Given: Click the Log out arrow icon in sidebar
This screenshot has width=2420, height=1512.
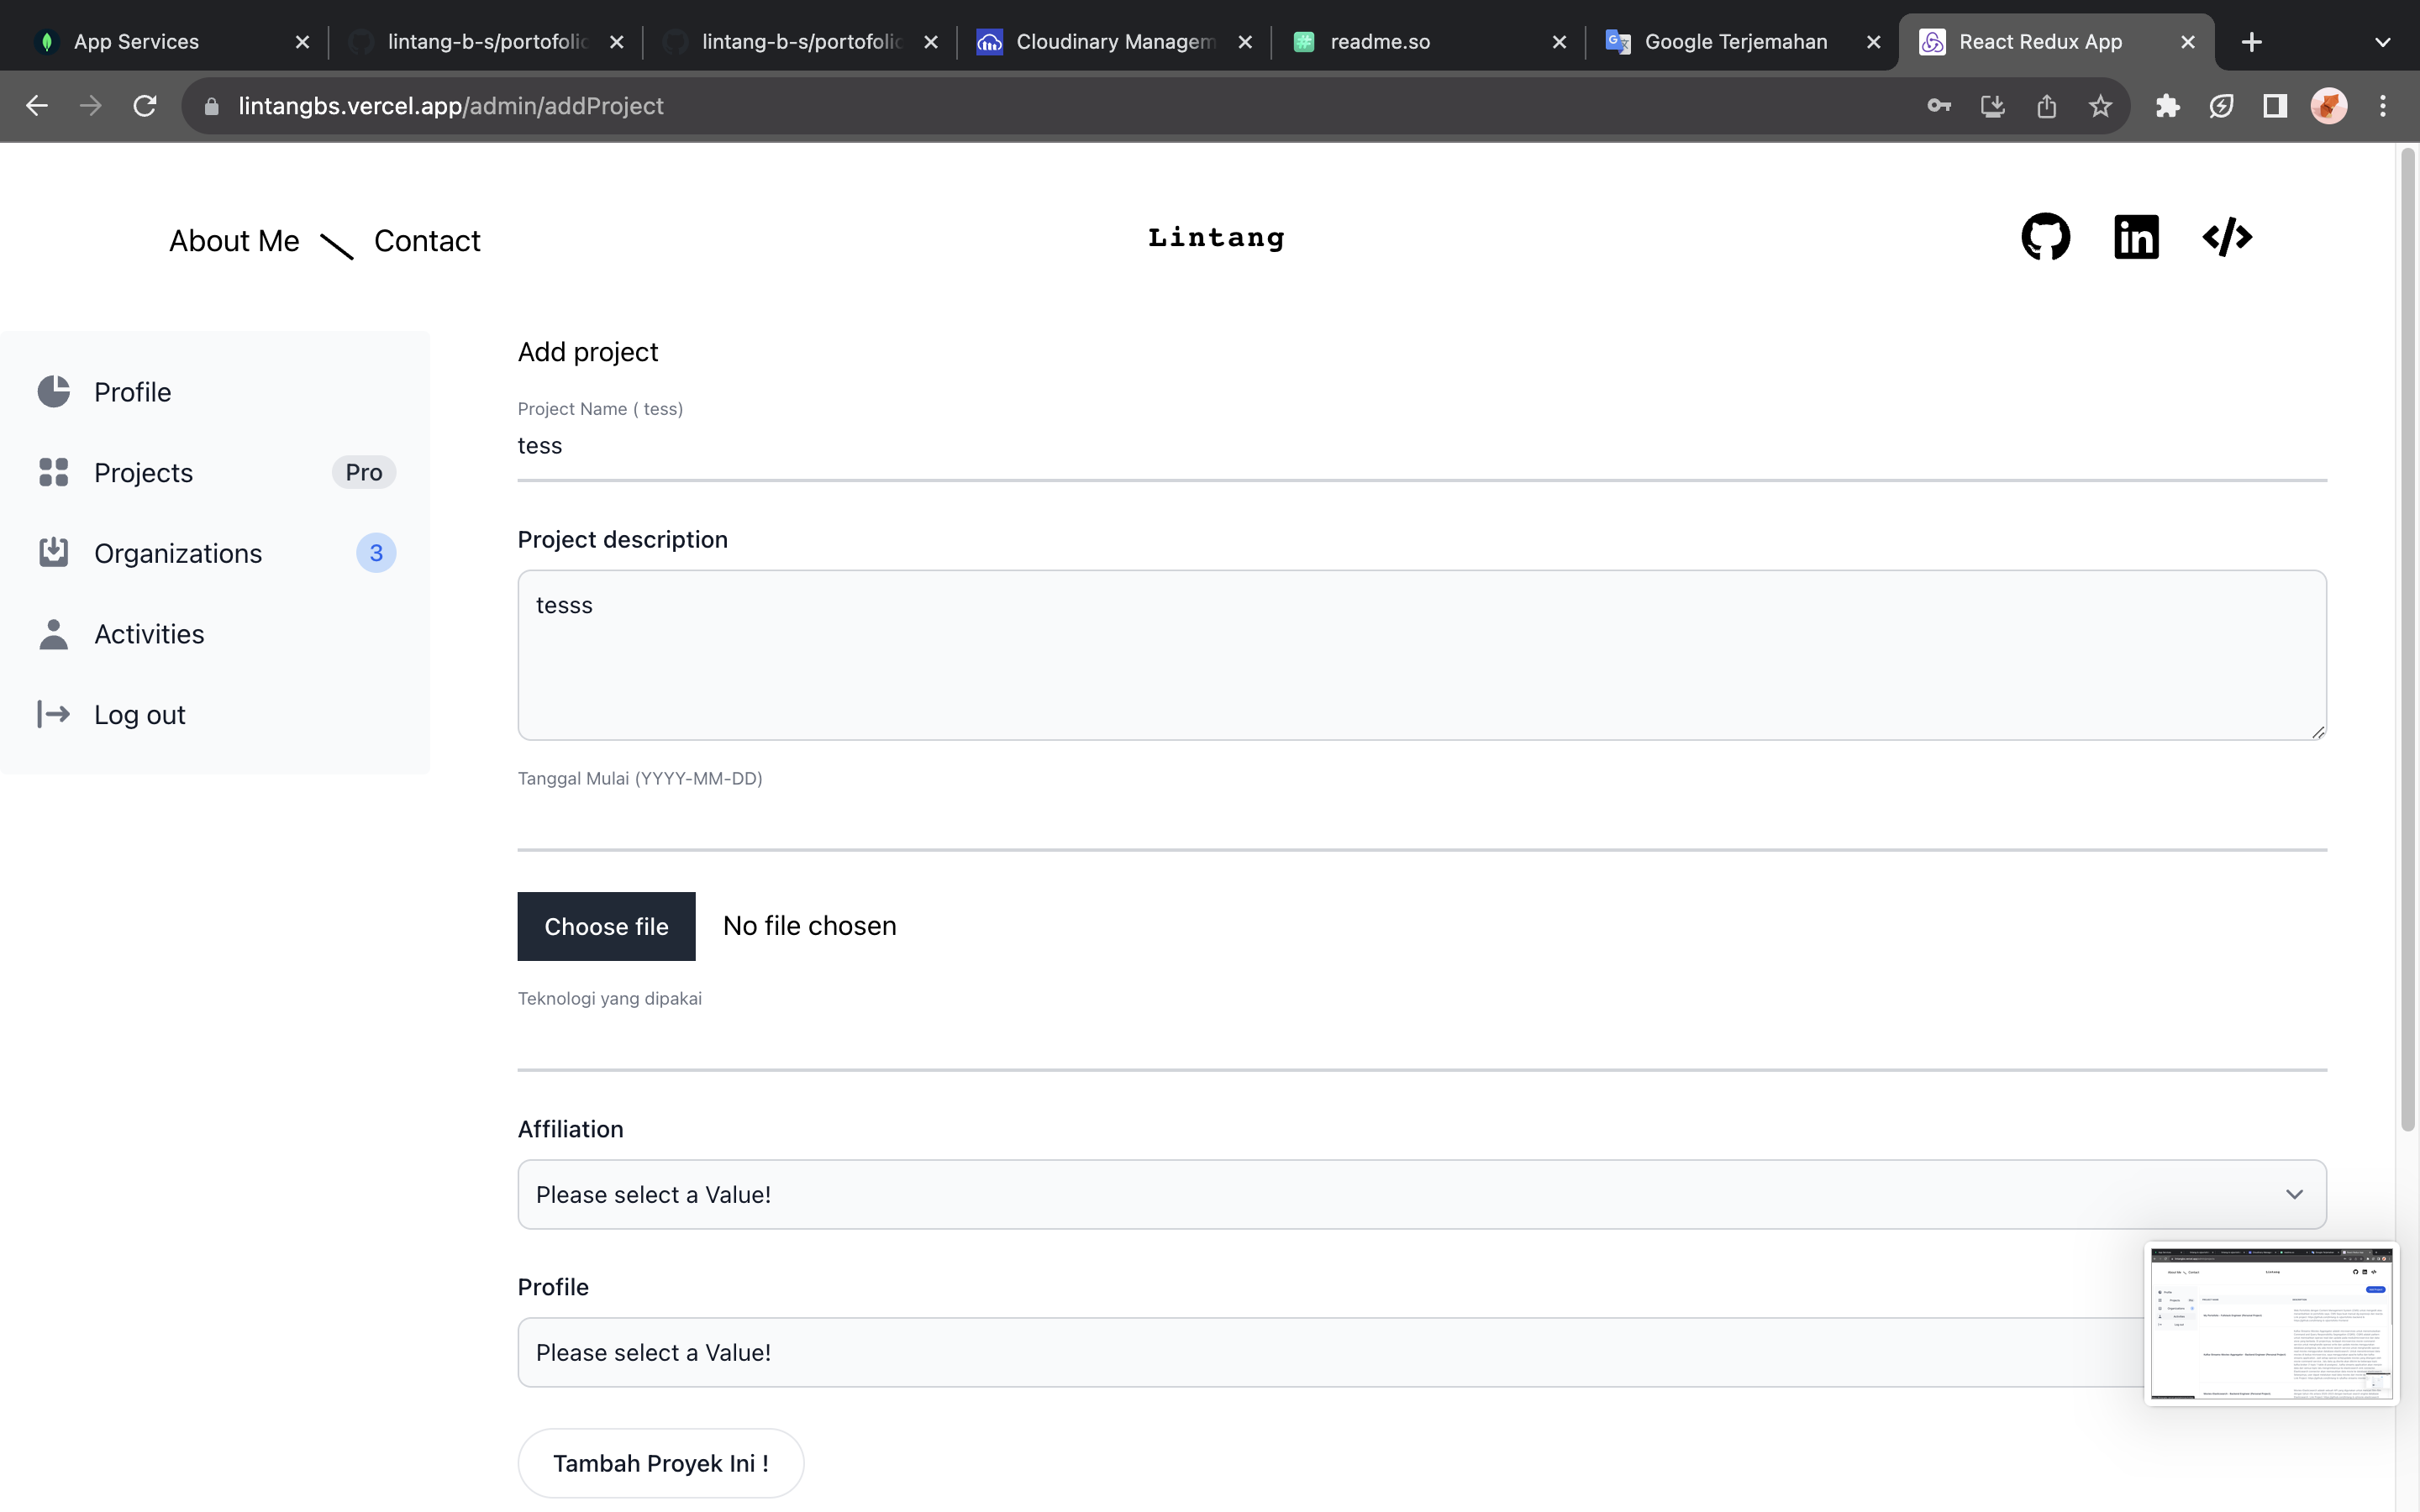Looking at the screenshot, I should [54, 714].
